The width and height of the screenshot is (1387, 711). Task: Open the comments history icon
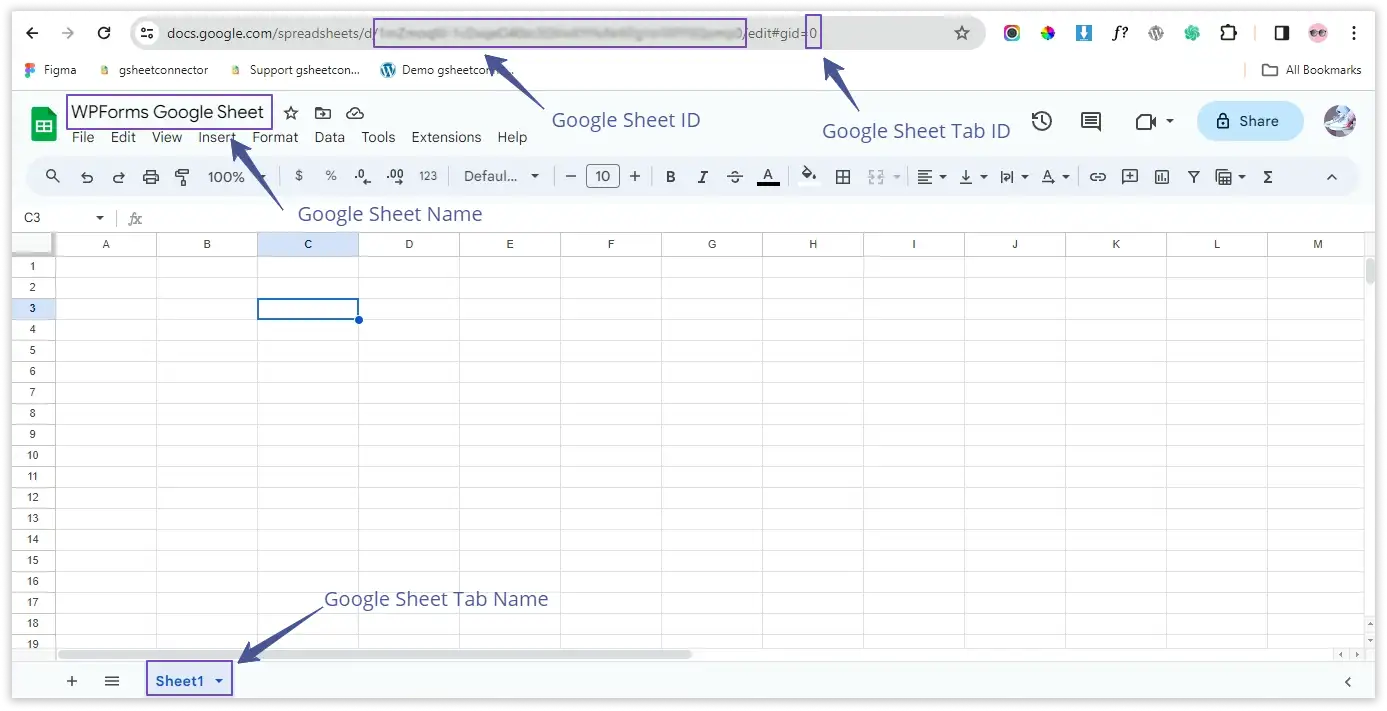pyautogui.click(x=1091, y=121)
